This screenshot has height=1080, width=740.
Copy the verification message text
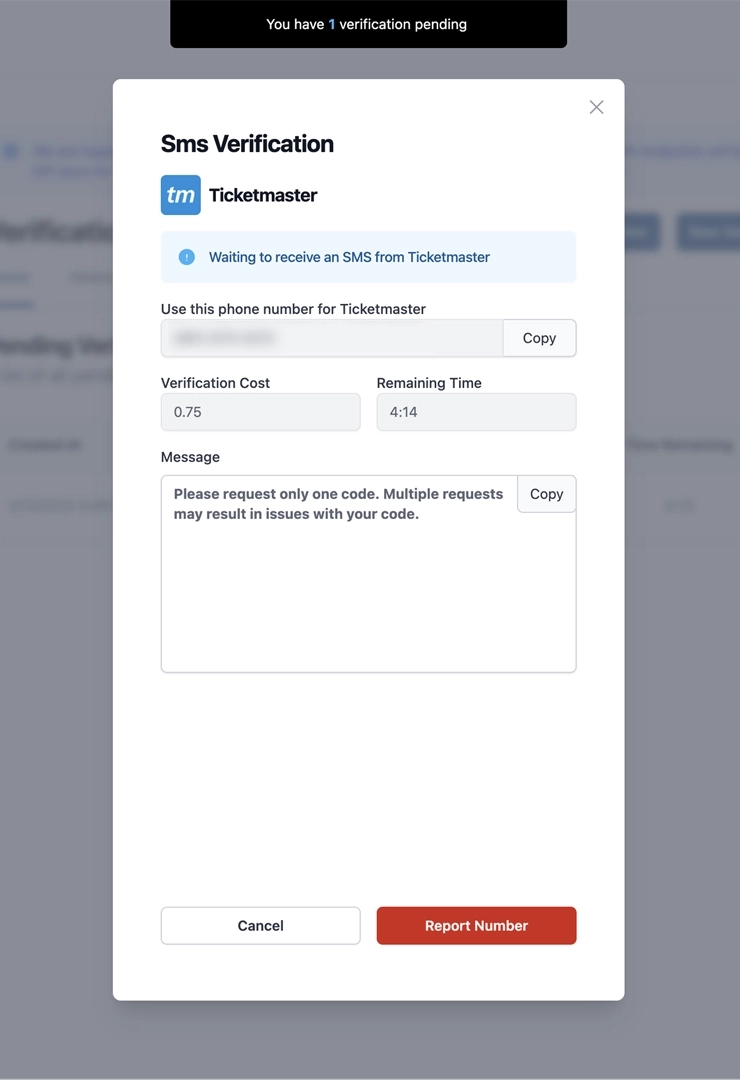[x=546, y=493]
